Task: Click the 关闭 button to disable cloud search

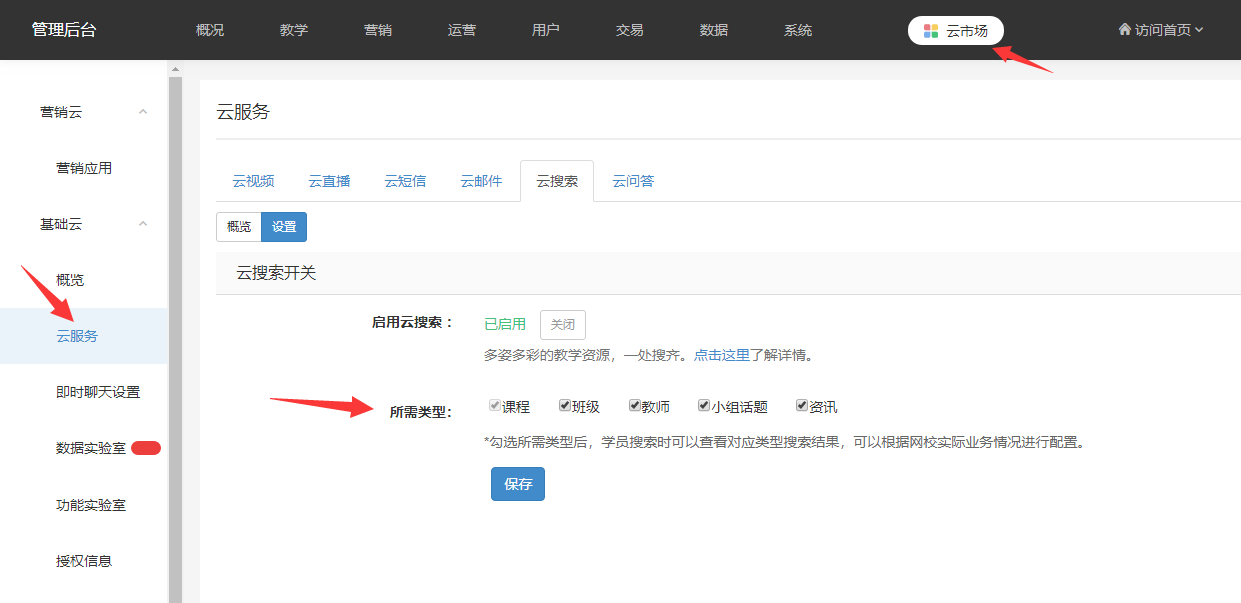Action: [x=563, y=325]
